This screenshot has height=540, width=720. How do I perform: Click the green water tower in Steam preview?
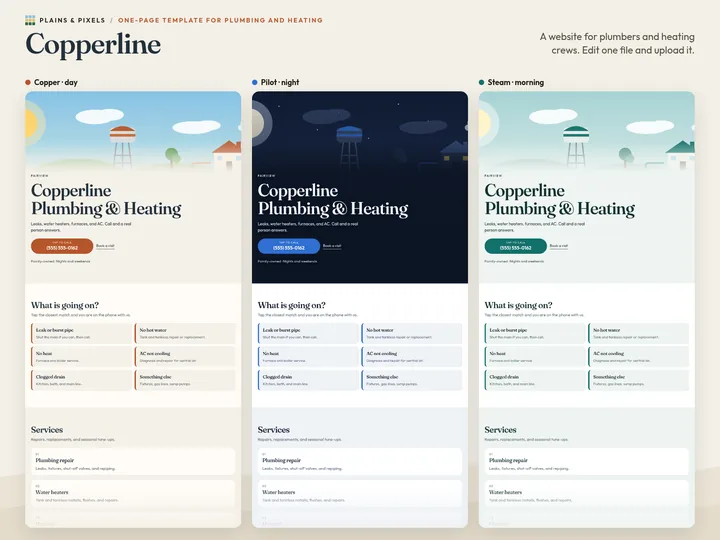pos(576,146)
